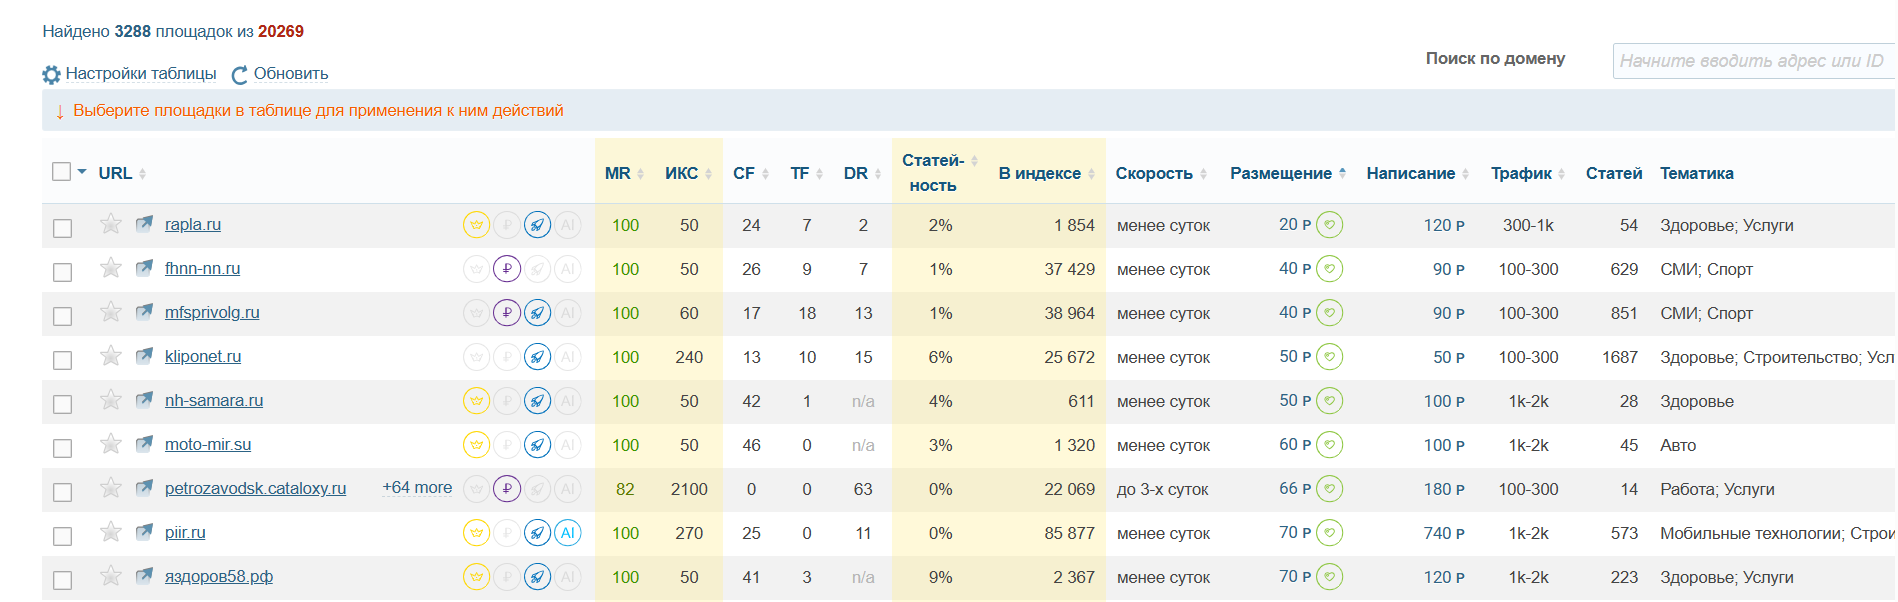1898x602 pixels.
Task: Tick the checkbox for the rapla.ru row
Action: pyautogui.click(x=62, y=228)
